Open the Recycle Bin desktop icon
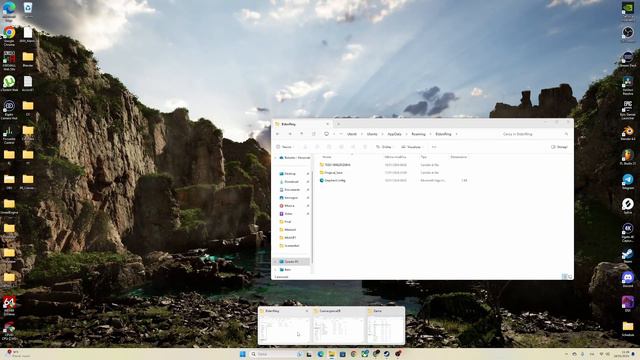This screenshot has width=640, height=360. pos(28,8)
